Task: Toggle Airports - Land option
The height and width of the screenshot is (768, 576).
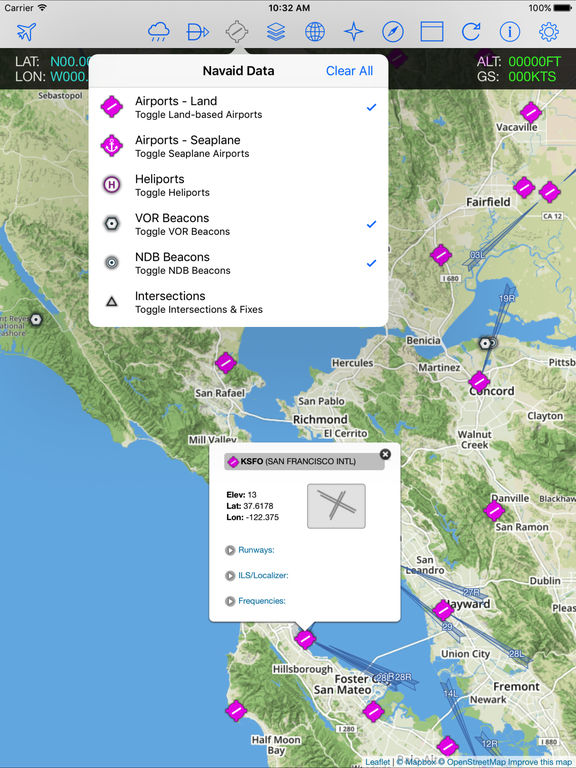Action: (x=239, y=107)
